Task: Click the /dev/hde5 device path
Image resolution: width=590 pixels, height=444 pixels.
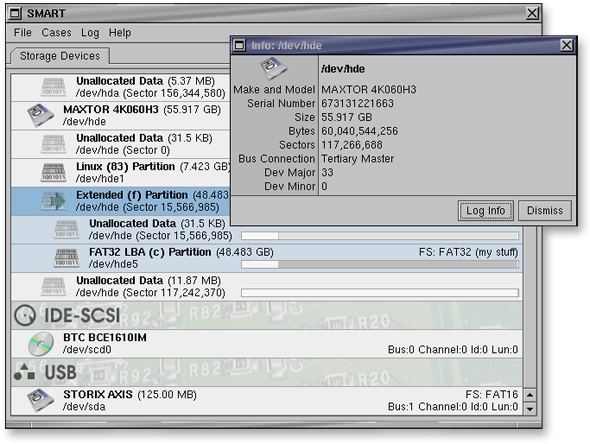Action: [113, 264]
